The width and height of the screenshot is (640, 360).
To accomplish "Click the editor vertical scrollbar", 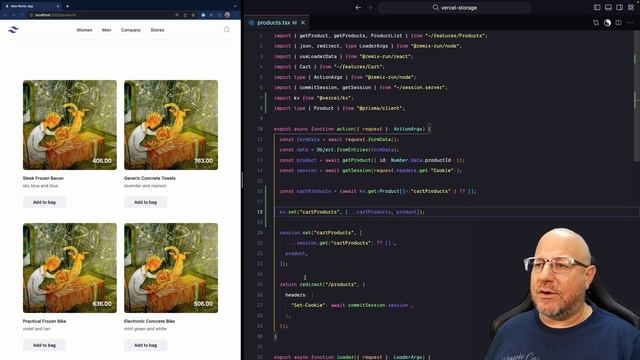I will pyautogui.click(x=637, y=96).
